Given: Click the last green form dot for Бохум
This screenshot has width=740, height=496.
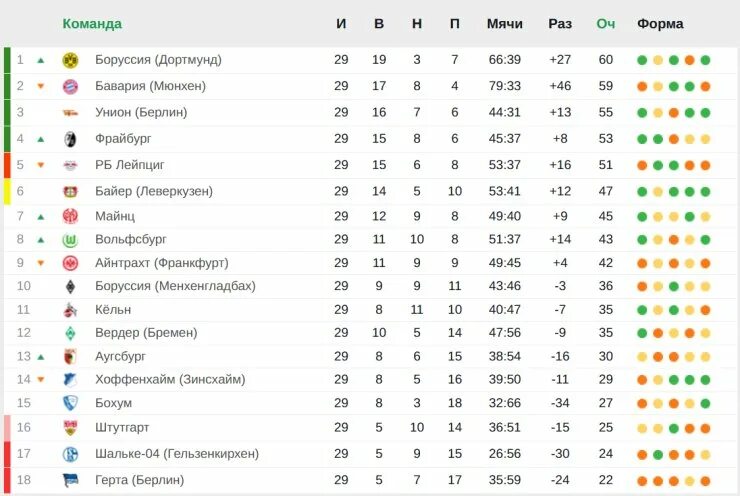Looking at the screenshot, I should 706,404.
